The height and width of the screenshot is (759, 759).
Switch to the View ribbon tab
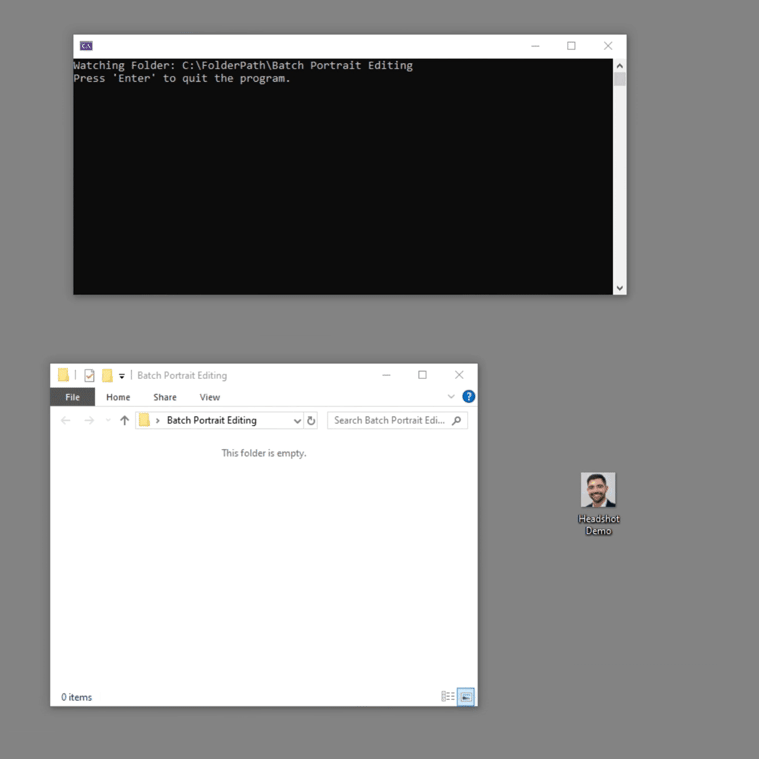tap(210, 397)
